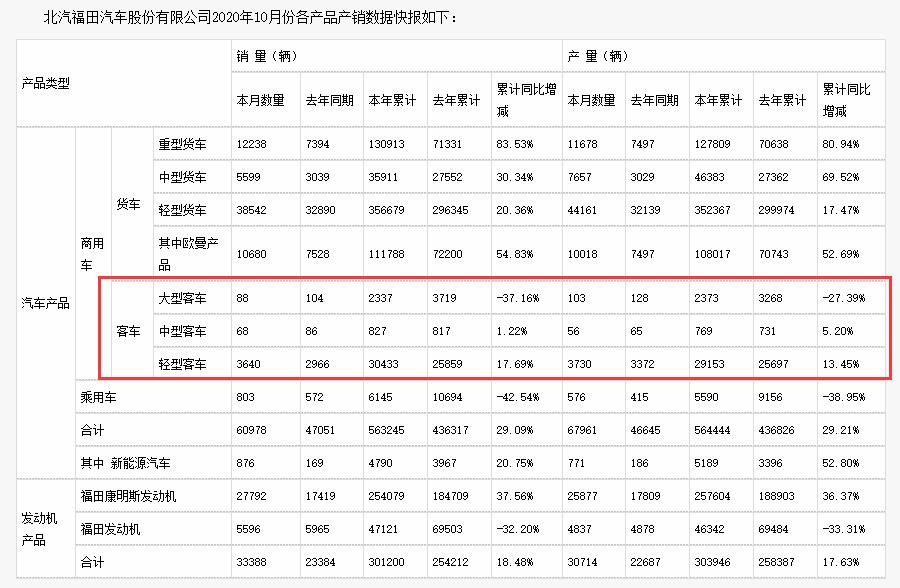Select value 3640 in 轻型客车 row
The width and height of the screenshot is (900, 588).
pyautogui.click(x=249, y=364)
